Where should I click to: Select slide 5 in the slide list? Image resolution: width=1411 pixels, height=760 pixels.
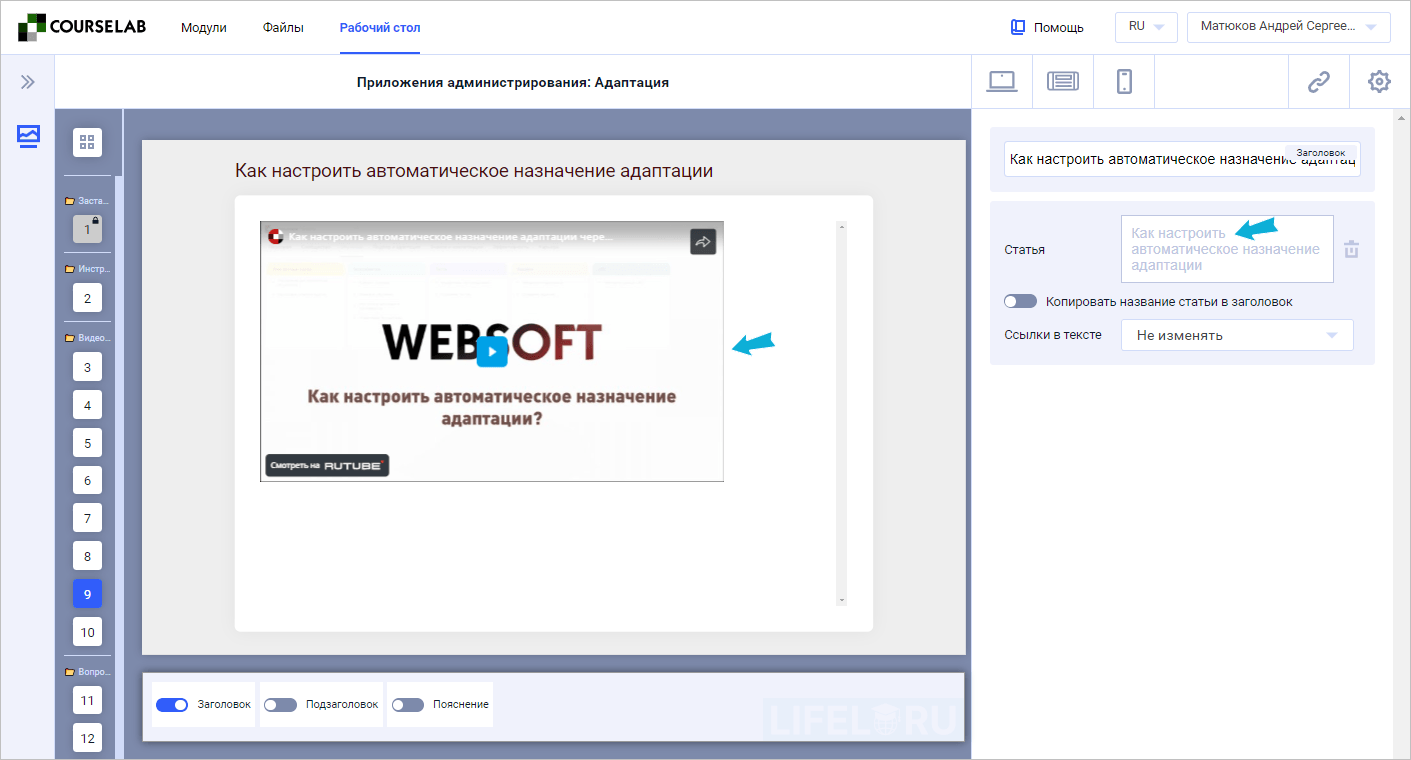coord(87,442)
